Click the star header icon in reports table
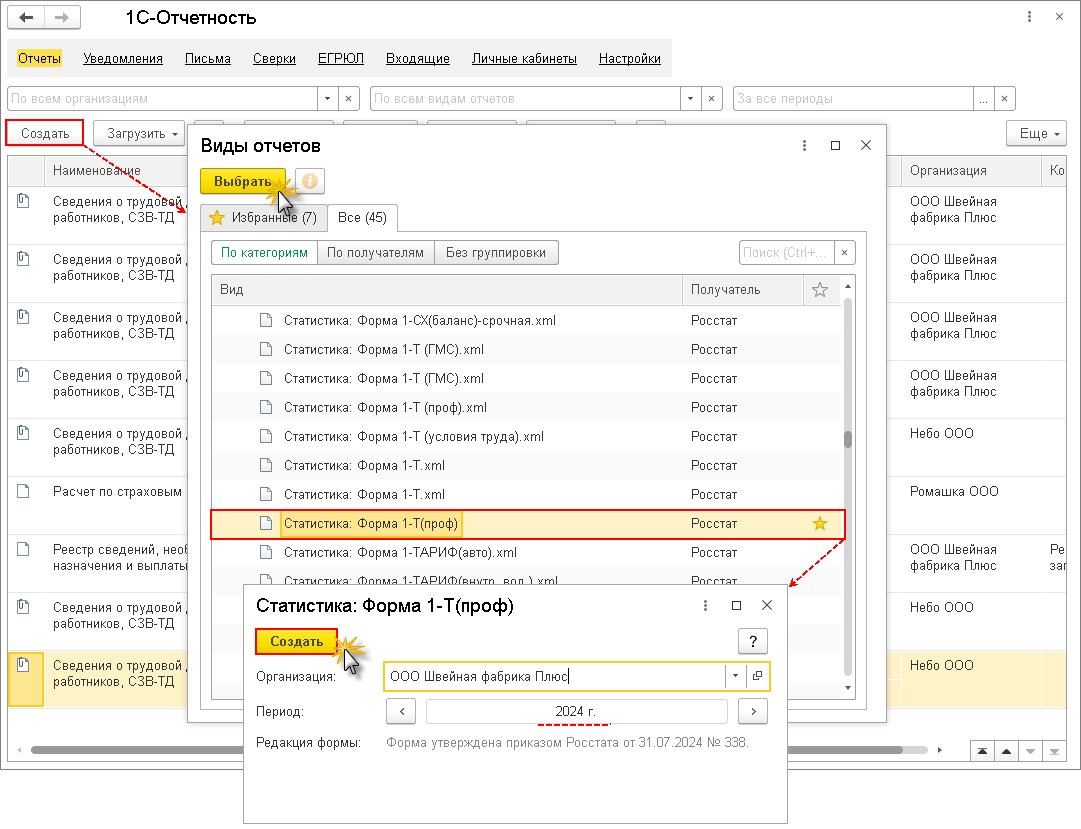Screen dimensions: 1081x829 pos(819,290)
